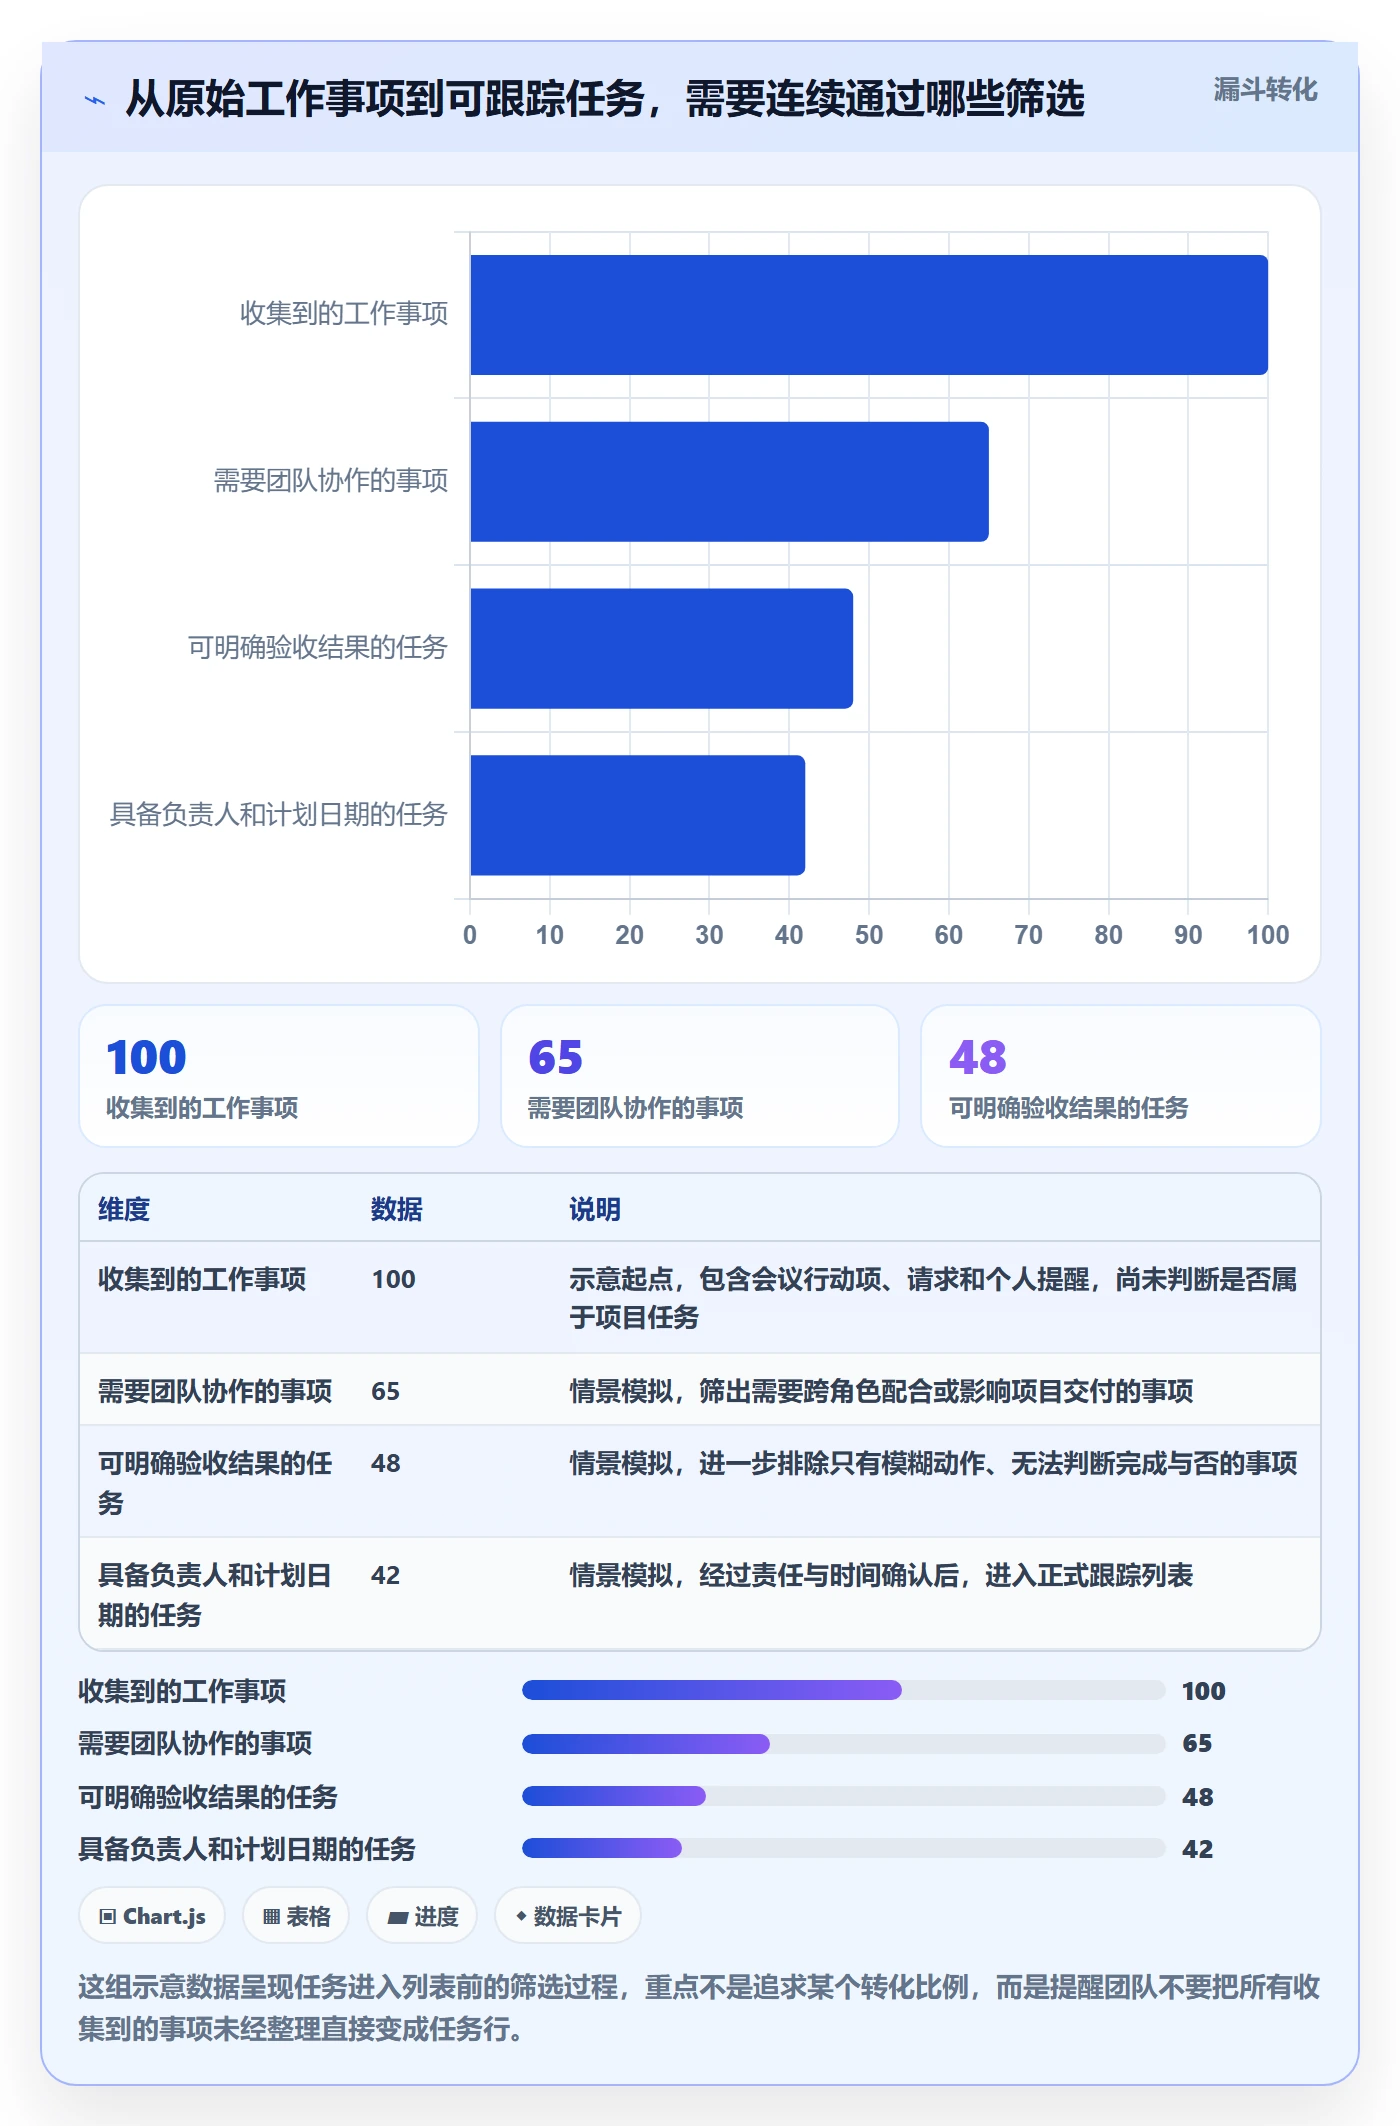Click the progress bar for 具备负责人和计划日期的任务
Image resolution: width=1400 pixels, height=2126 pixels.
click(844, 1848)
